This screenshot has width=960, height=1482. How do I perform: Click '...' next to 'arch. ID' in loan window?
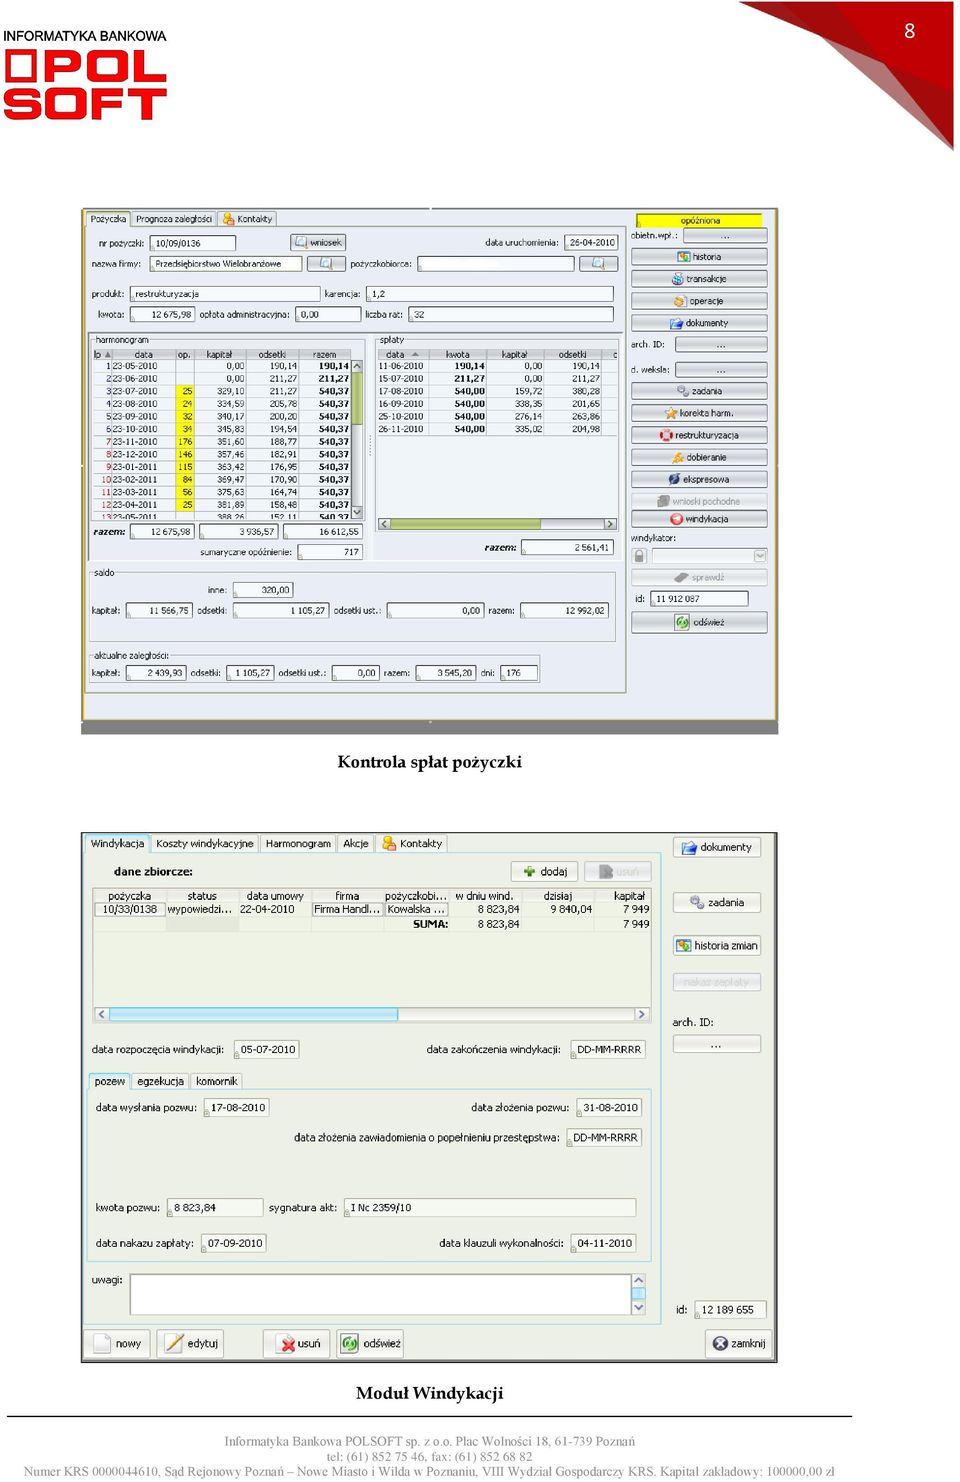point(721,344)
